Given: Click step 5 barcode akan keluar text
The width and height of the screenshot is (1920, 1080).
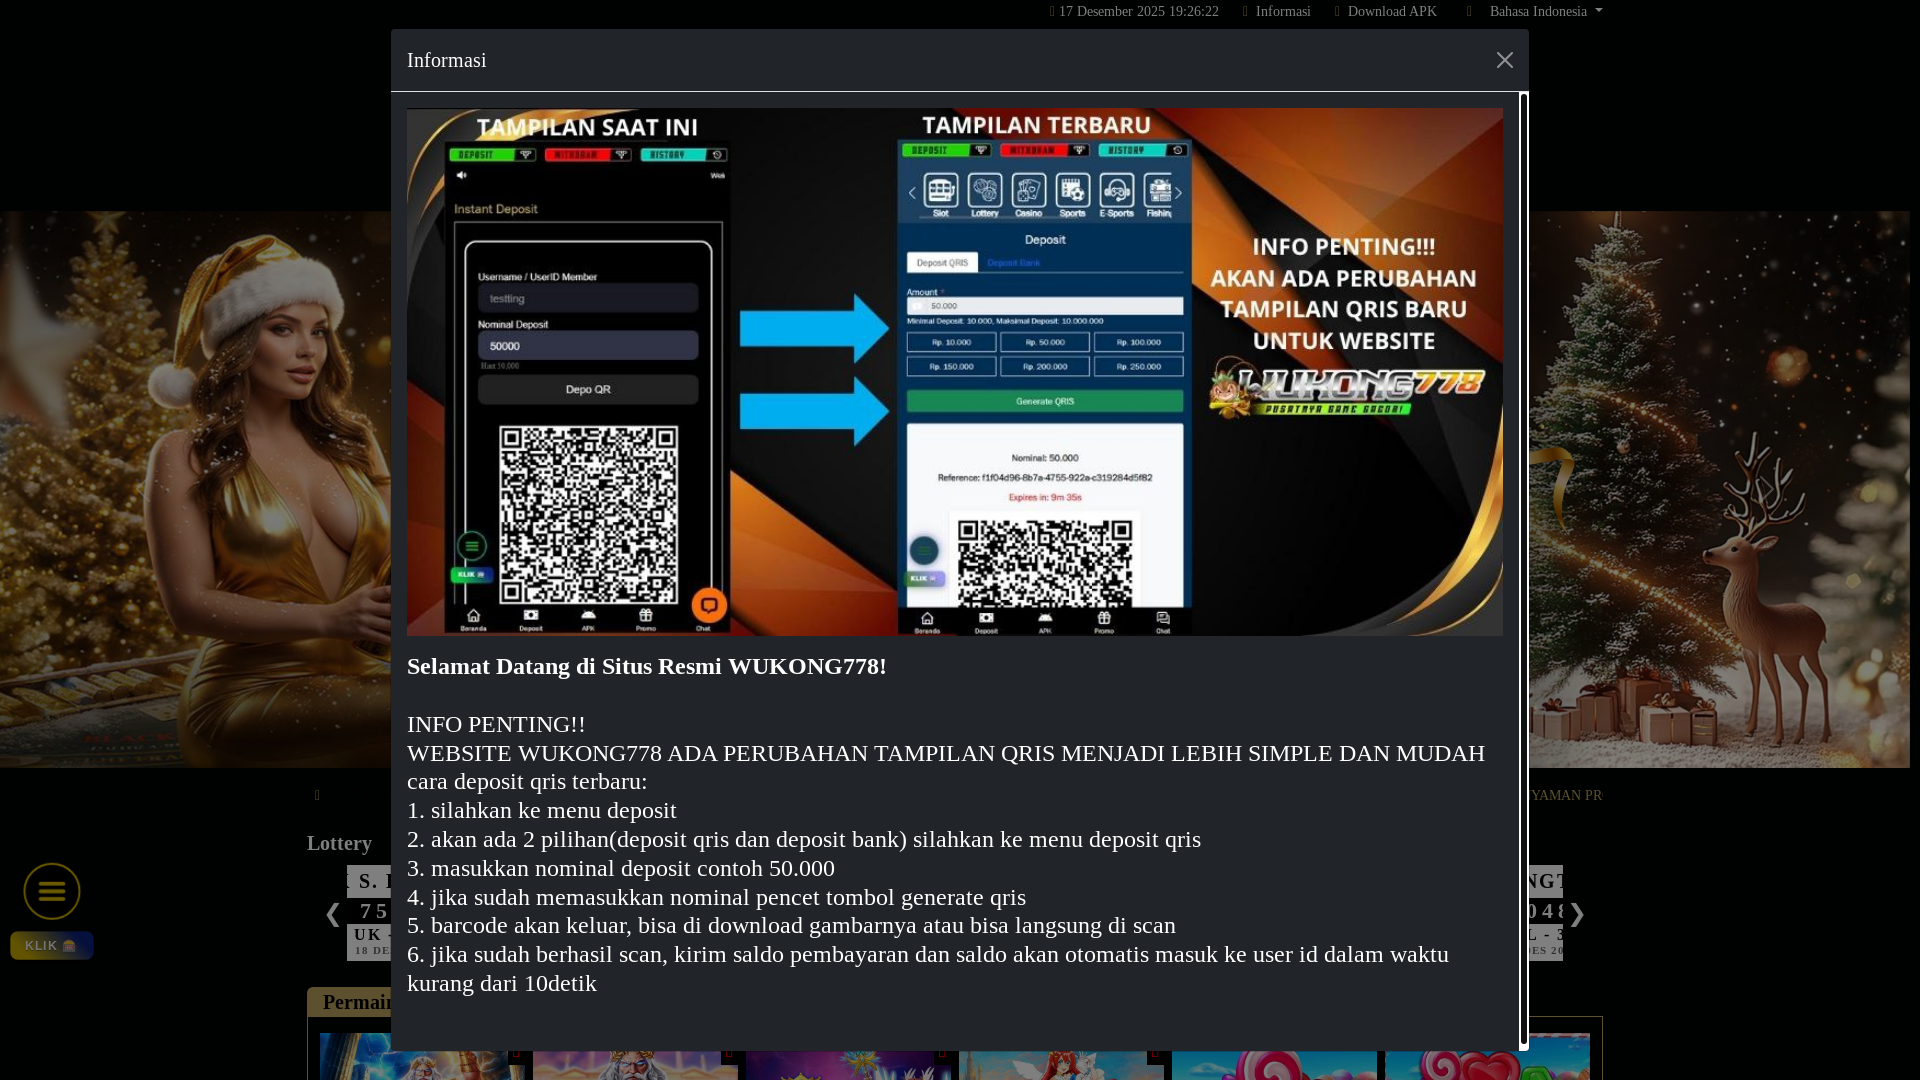Looking at the screenshot, I should [x=791, y=925].
